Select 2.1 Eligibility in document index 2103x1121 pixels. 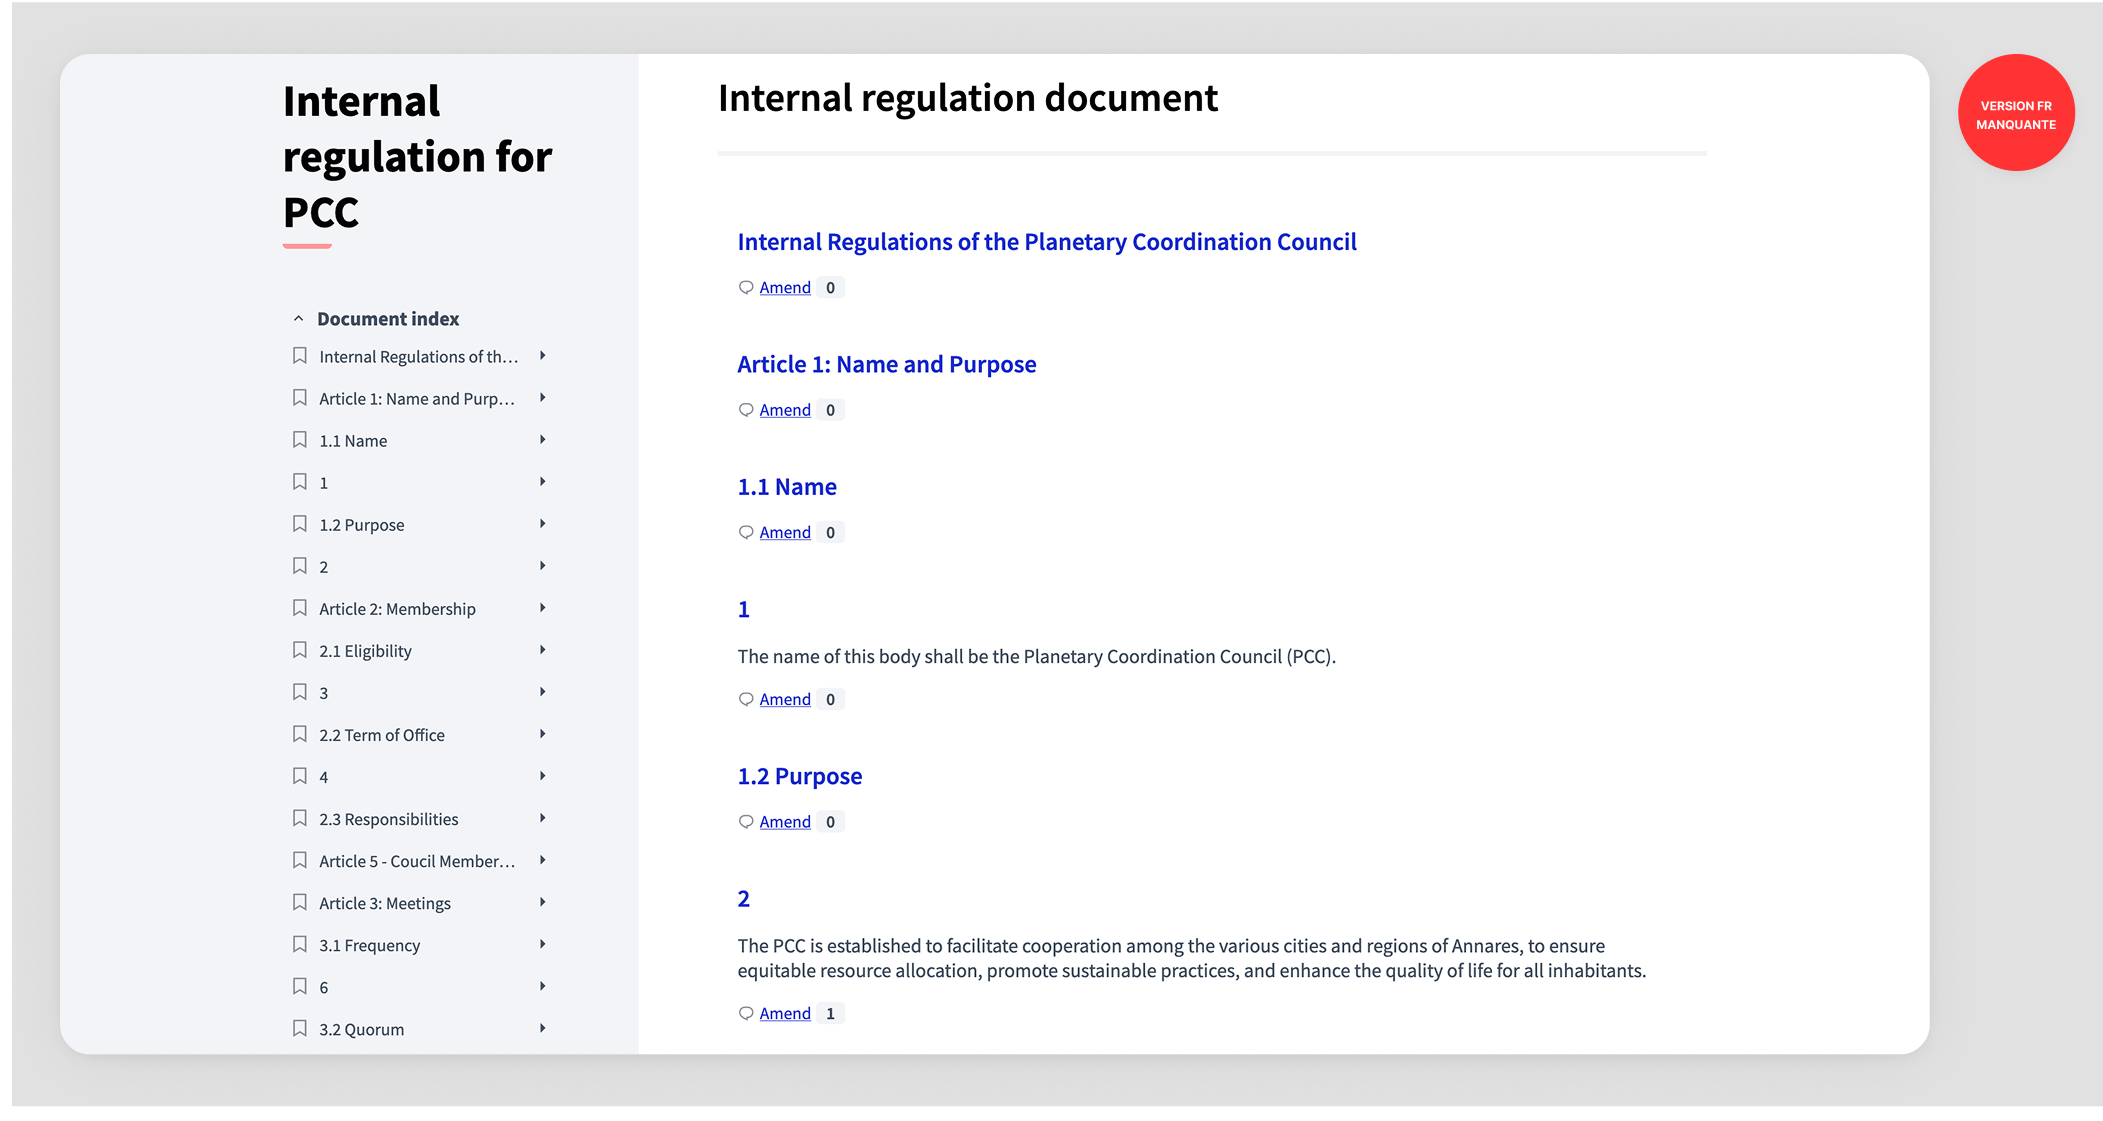[365, 651]
